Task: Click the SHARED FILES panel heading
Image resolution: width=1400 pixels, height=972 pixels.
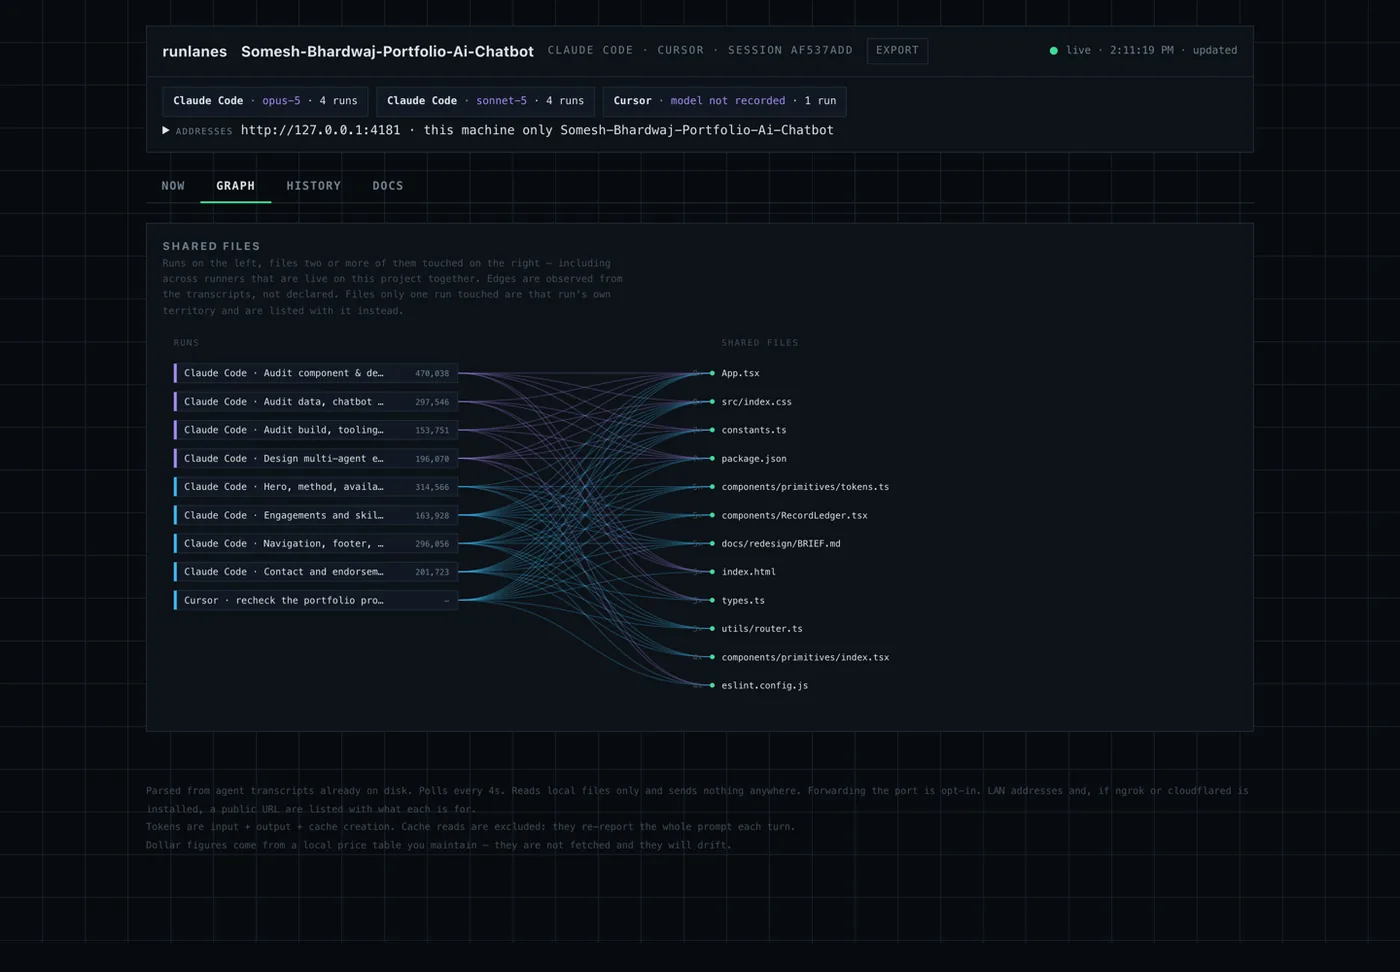Action: point(211,246)
